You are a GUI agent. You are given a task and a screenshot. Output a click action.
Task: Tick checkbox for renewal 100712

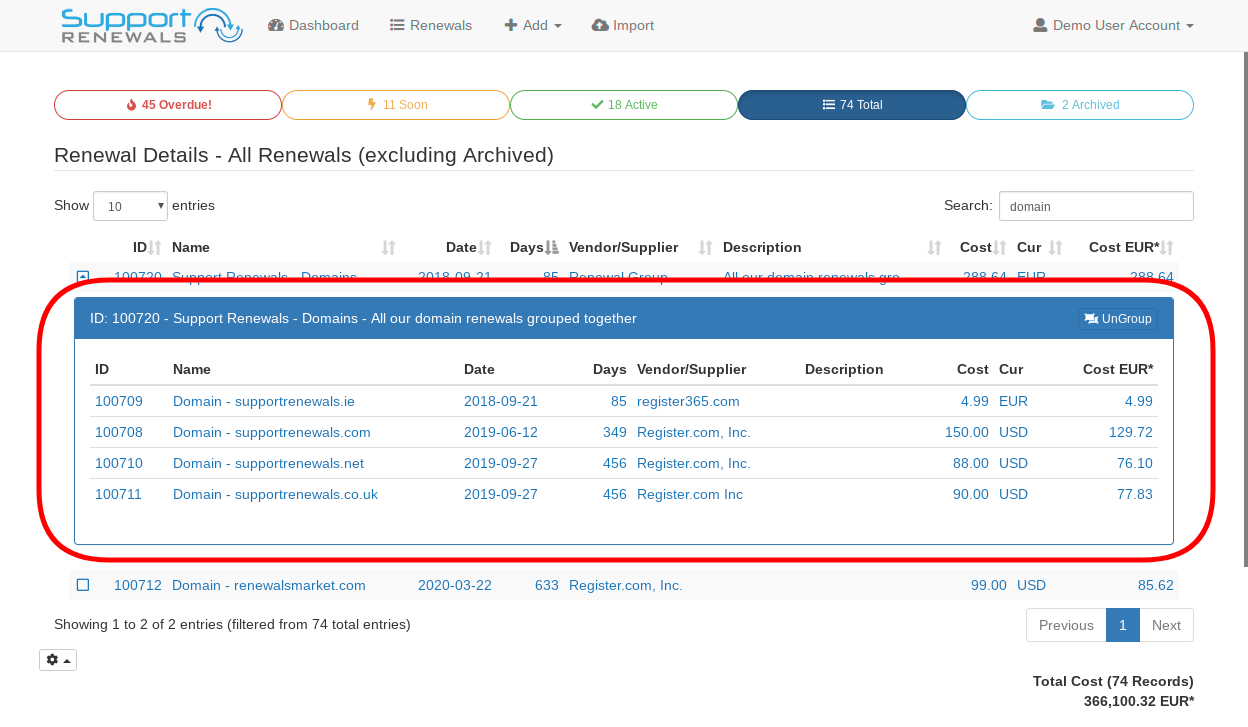click(83, 585)
